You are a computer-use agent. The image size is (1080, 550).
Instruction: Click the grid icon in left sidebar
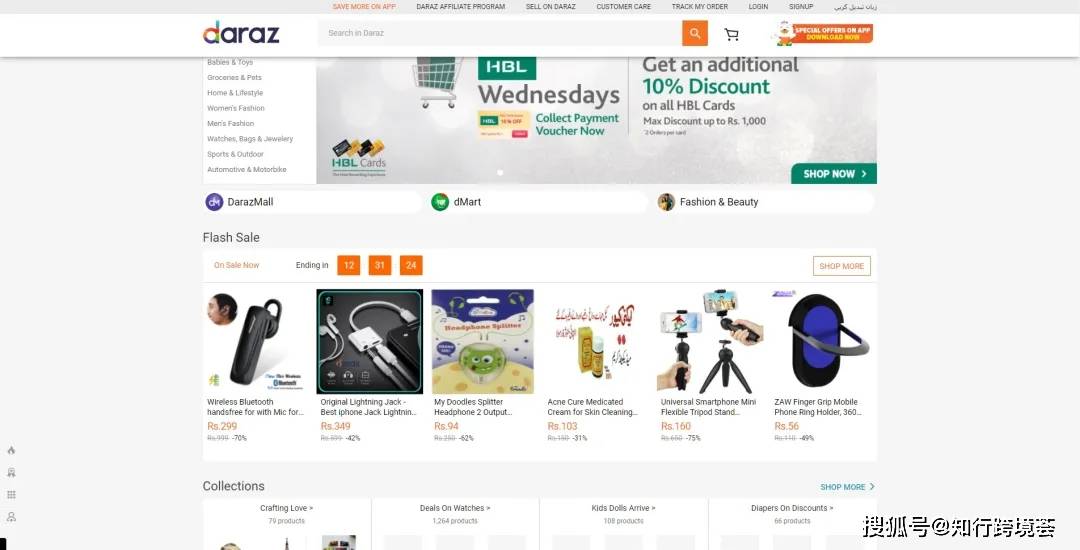pos(11,494)
